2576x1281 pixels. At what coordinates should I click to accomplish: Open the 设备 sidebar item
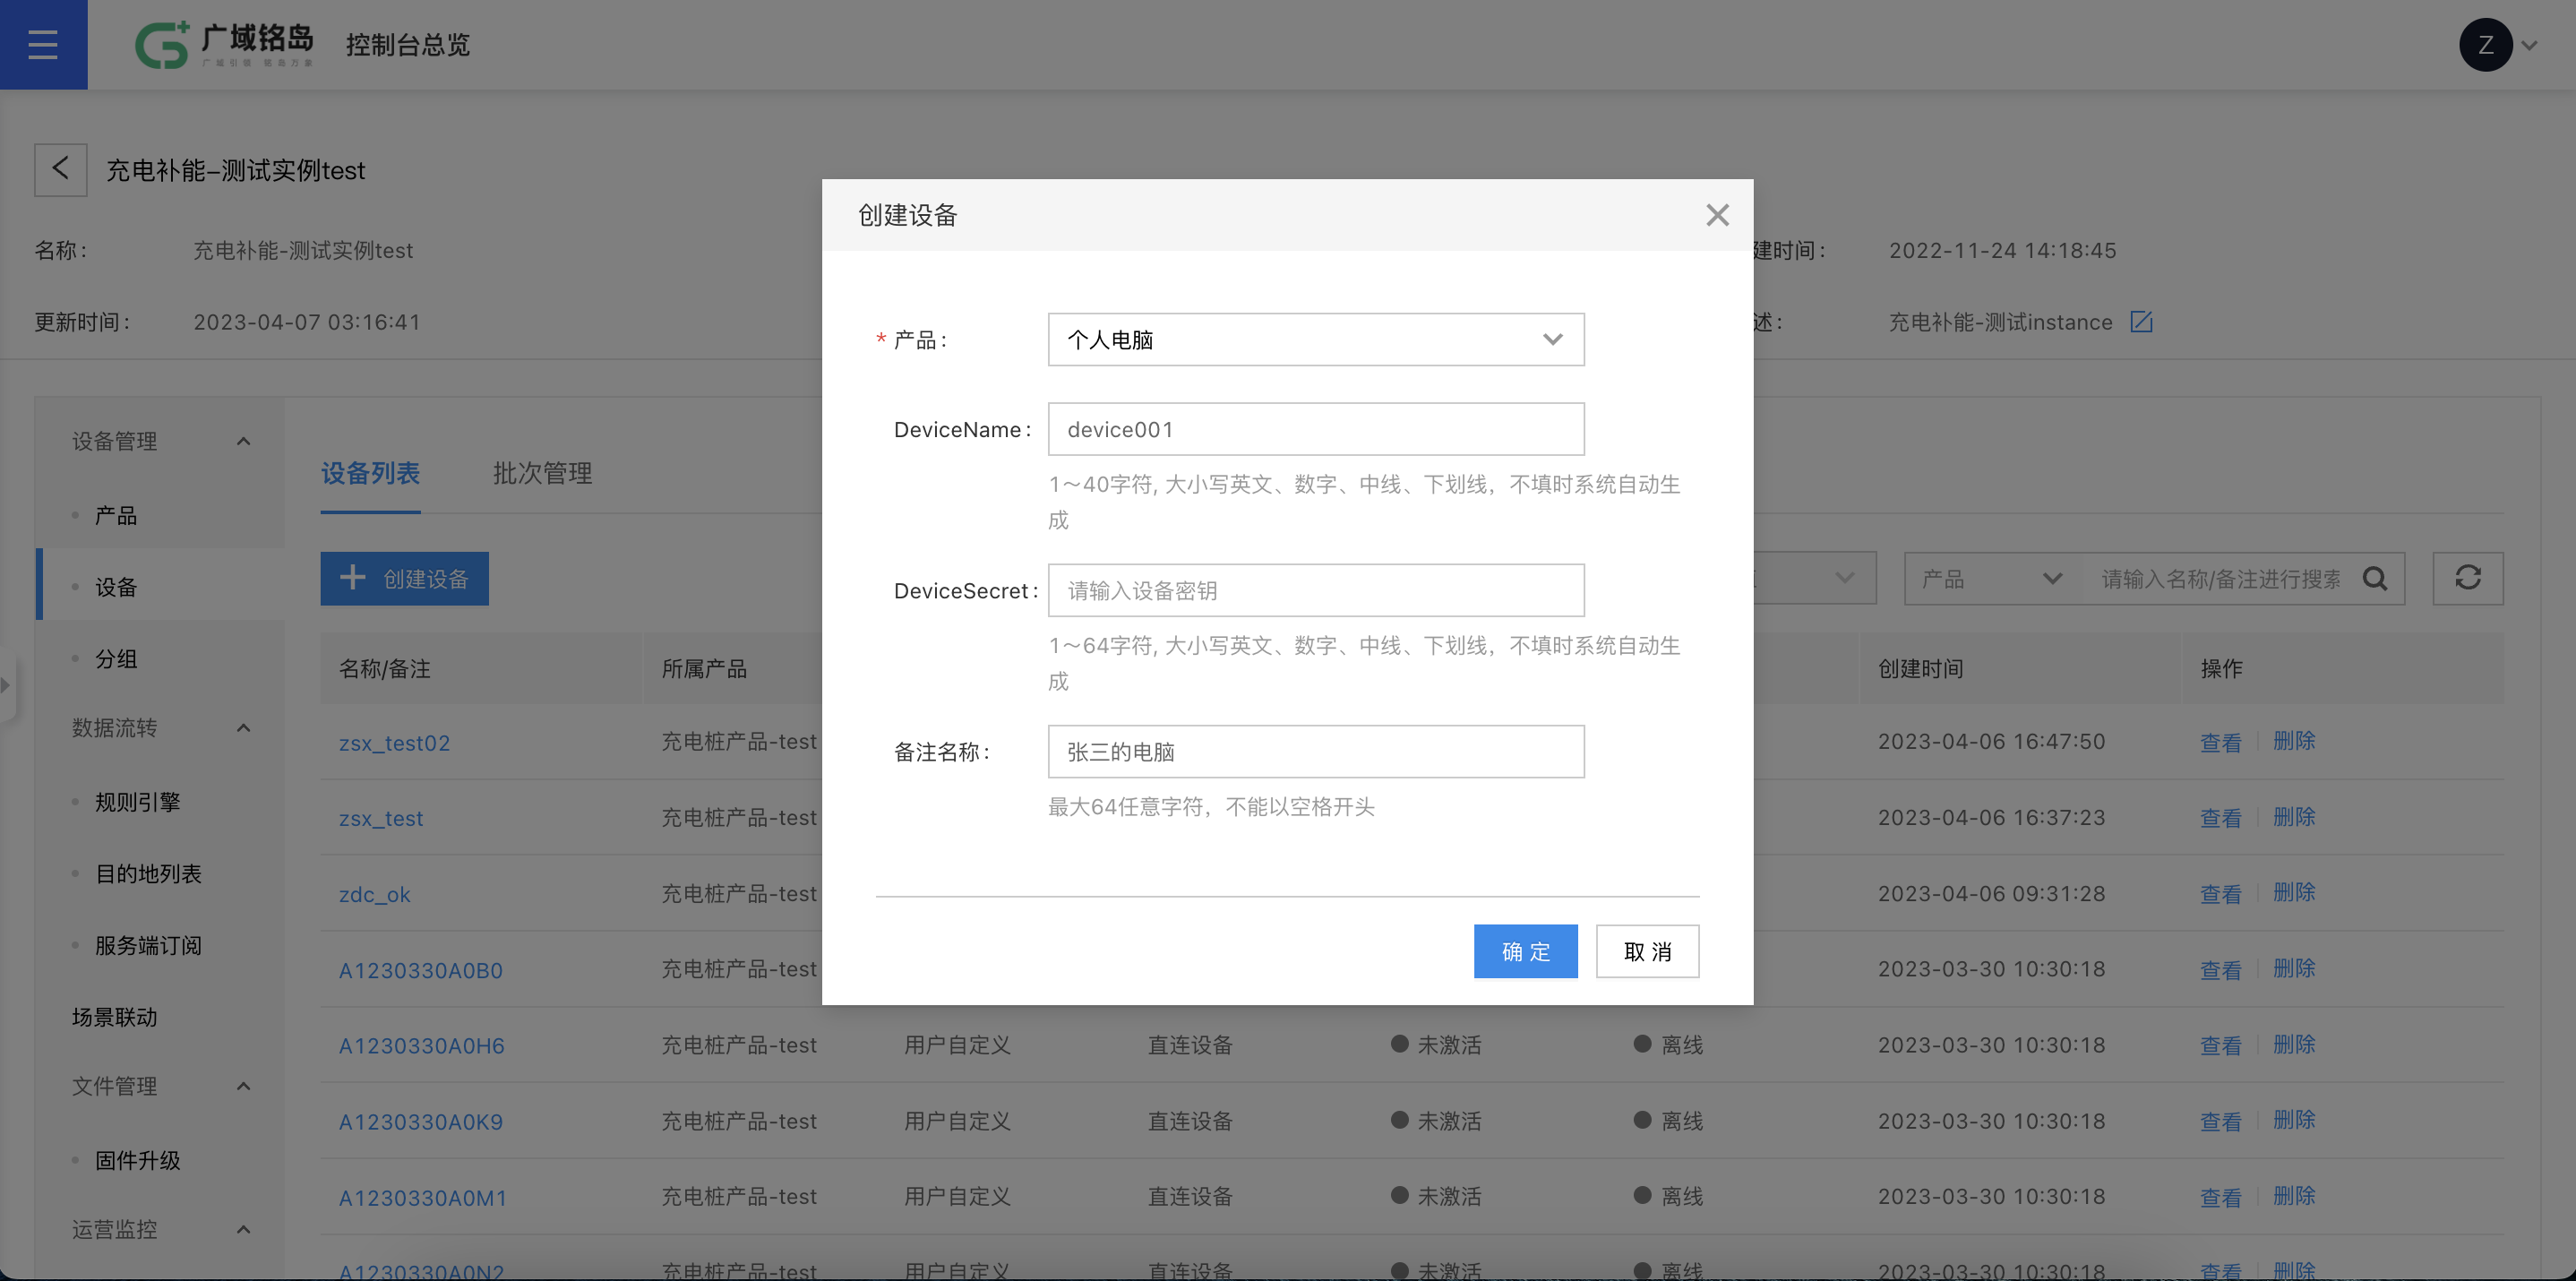coord(116,587)
